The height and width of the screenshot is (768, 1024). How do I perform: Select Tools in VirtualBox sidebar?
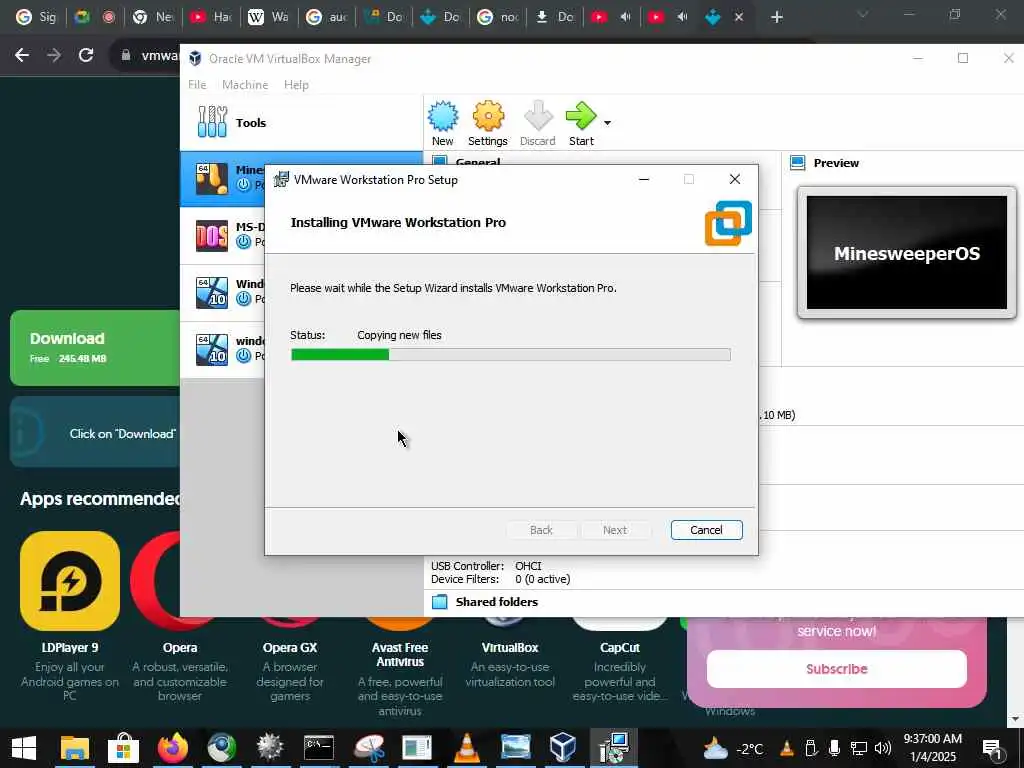[302, 122]
